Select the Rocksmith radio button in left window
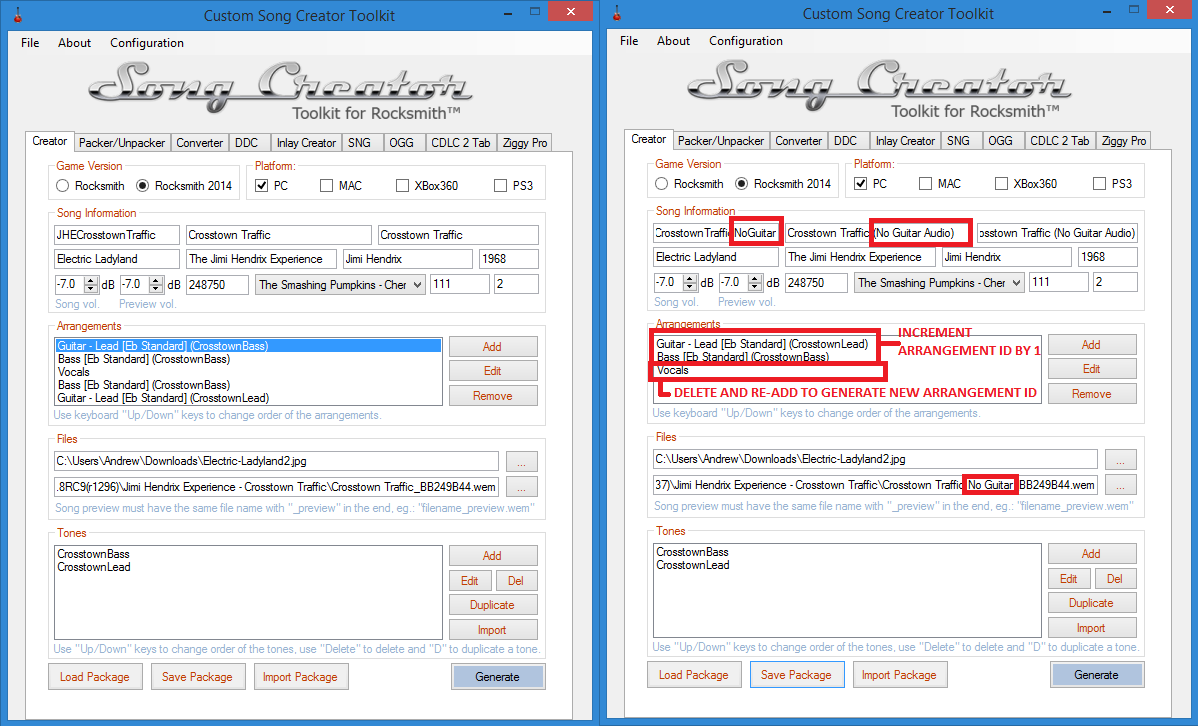The height and width of the screenshot is (726, 1198). pos(63,186)
